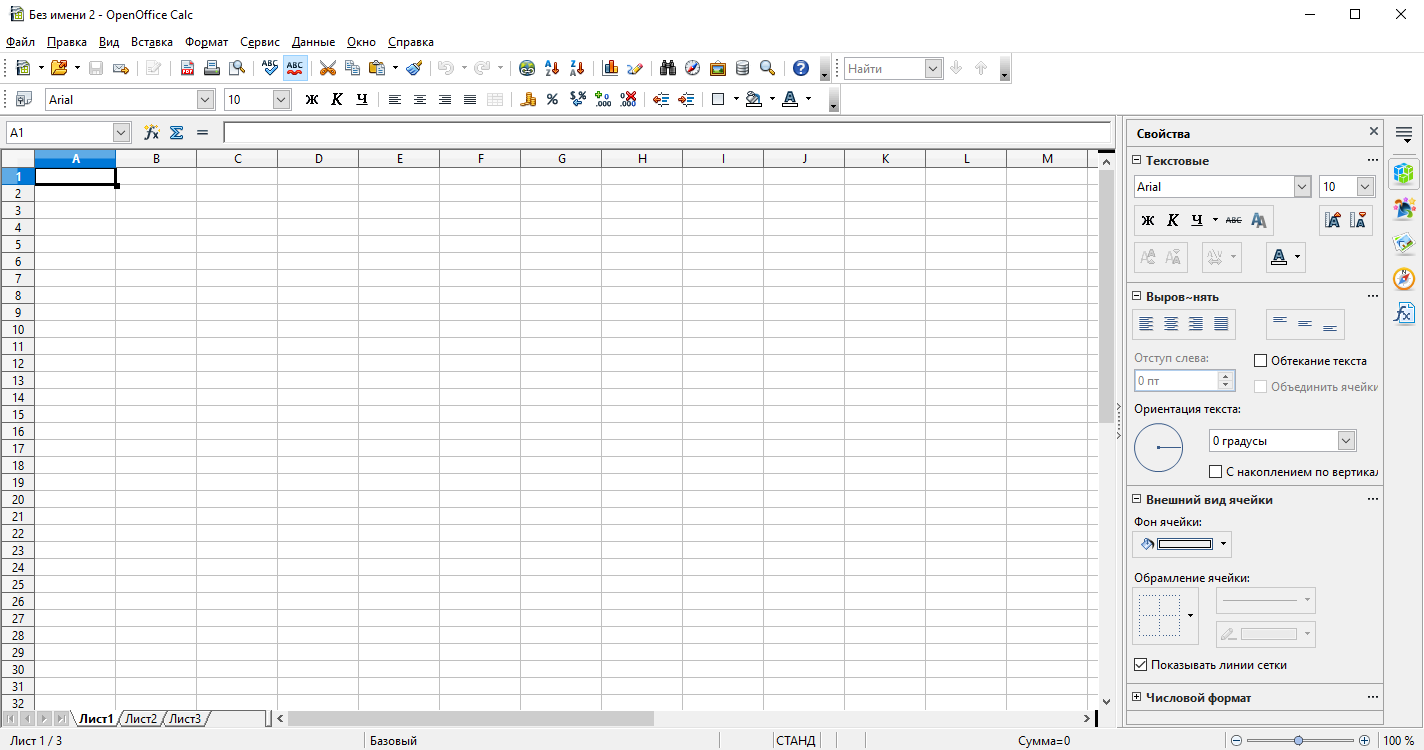1424x750 pixels.
Task: Click the Print file icon
Action: coord(212,68)
